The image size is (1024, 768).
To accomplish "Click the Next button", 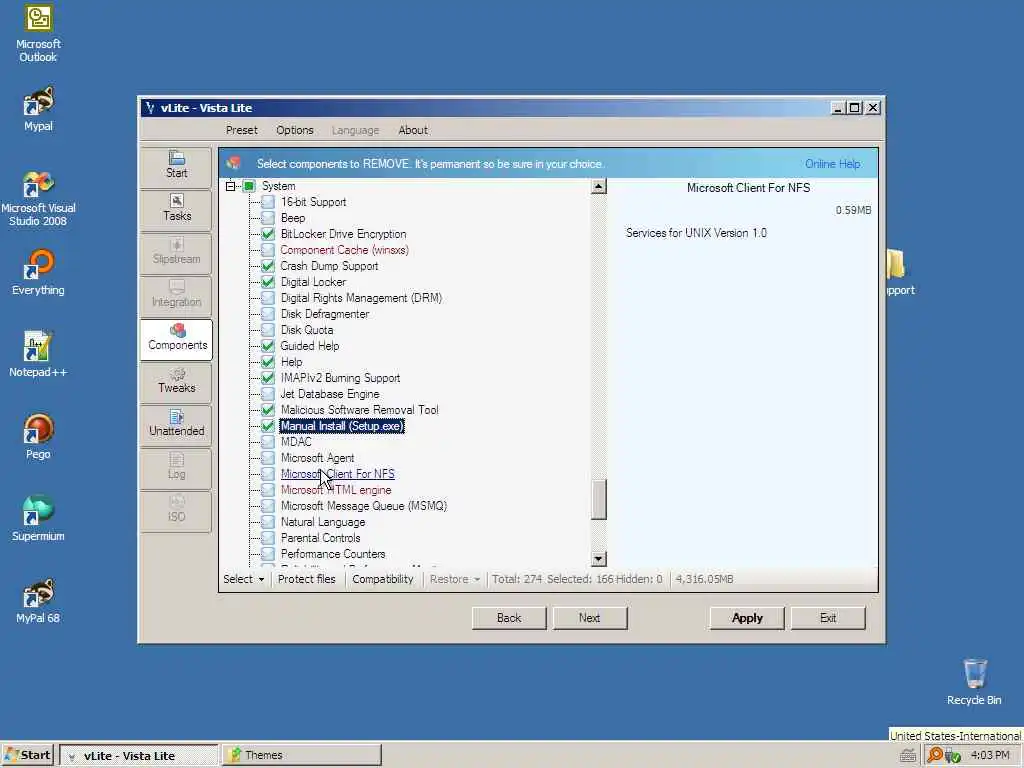I will [x=590, y=618].
